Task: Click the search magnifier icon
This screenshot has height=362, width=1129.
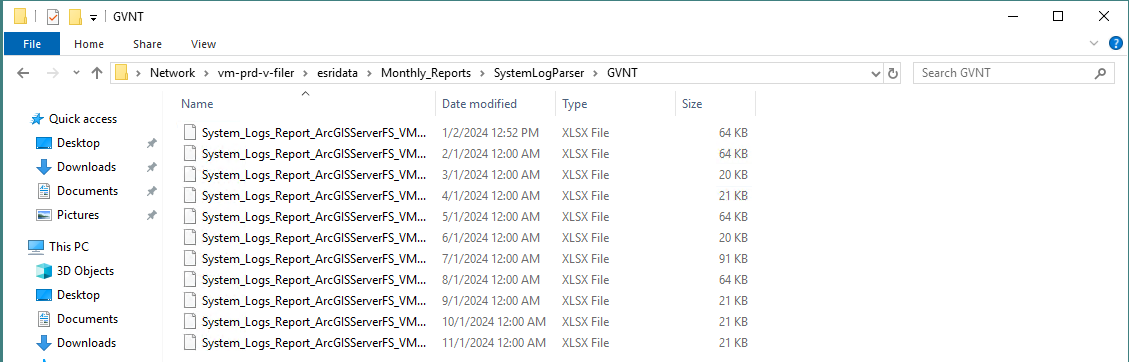Action: pyautogui.click(x=1099, y=73)
